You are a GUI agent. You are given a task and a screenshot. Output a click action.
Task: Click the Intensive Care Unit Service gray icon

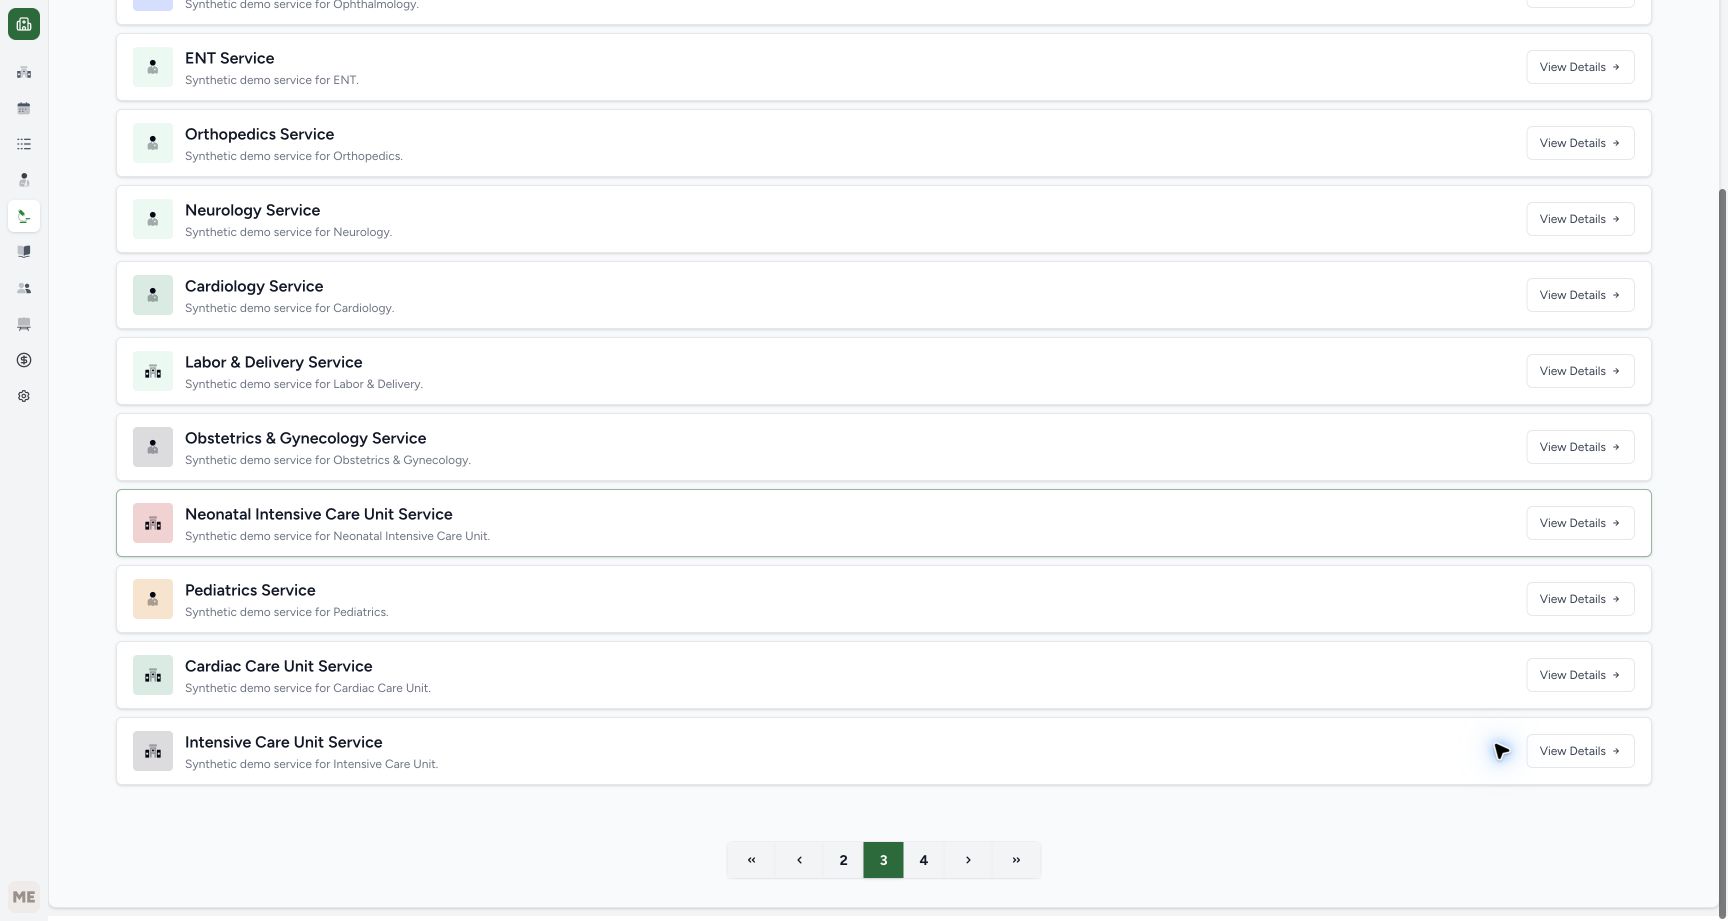click(153, 751)
